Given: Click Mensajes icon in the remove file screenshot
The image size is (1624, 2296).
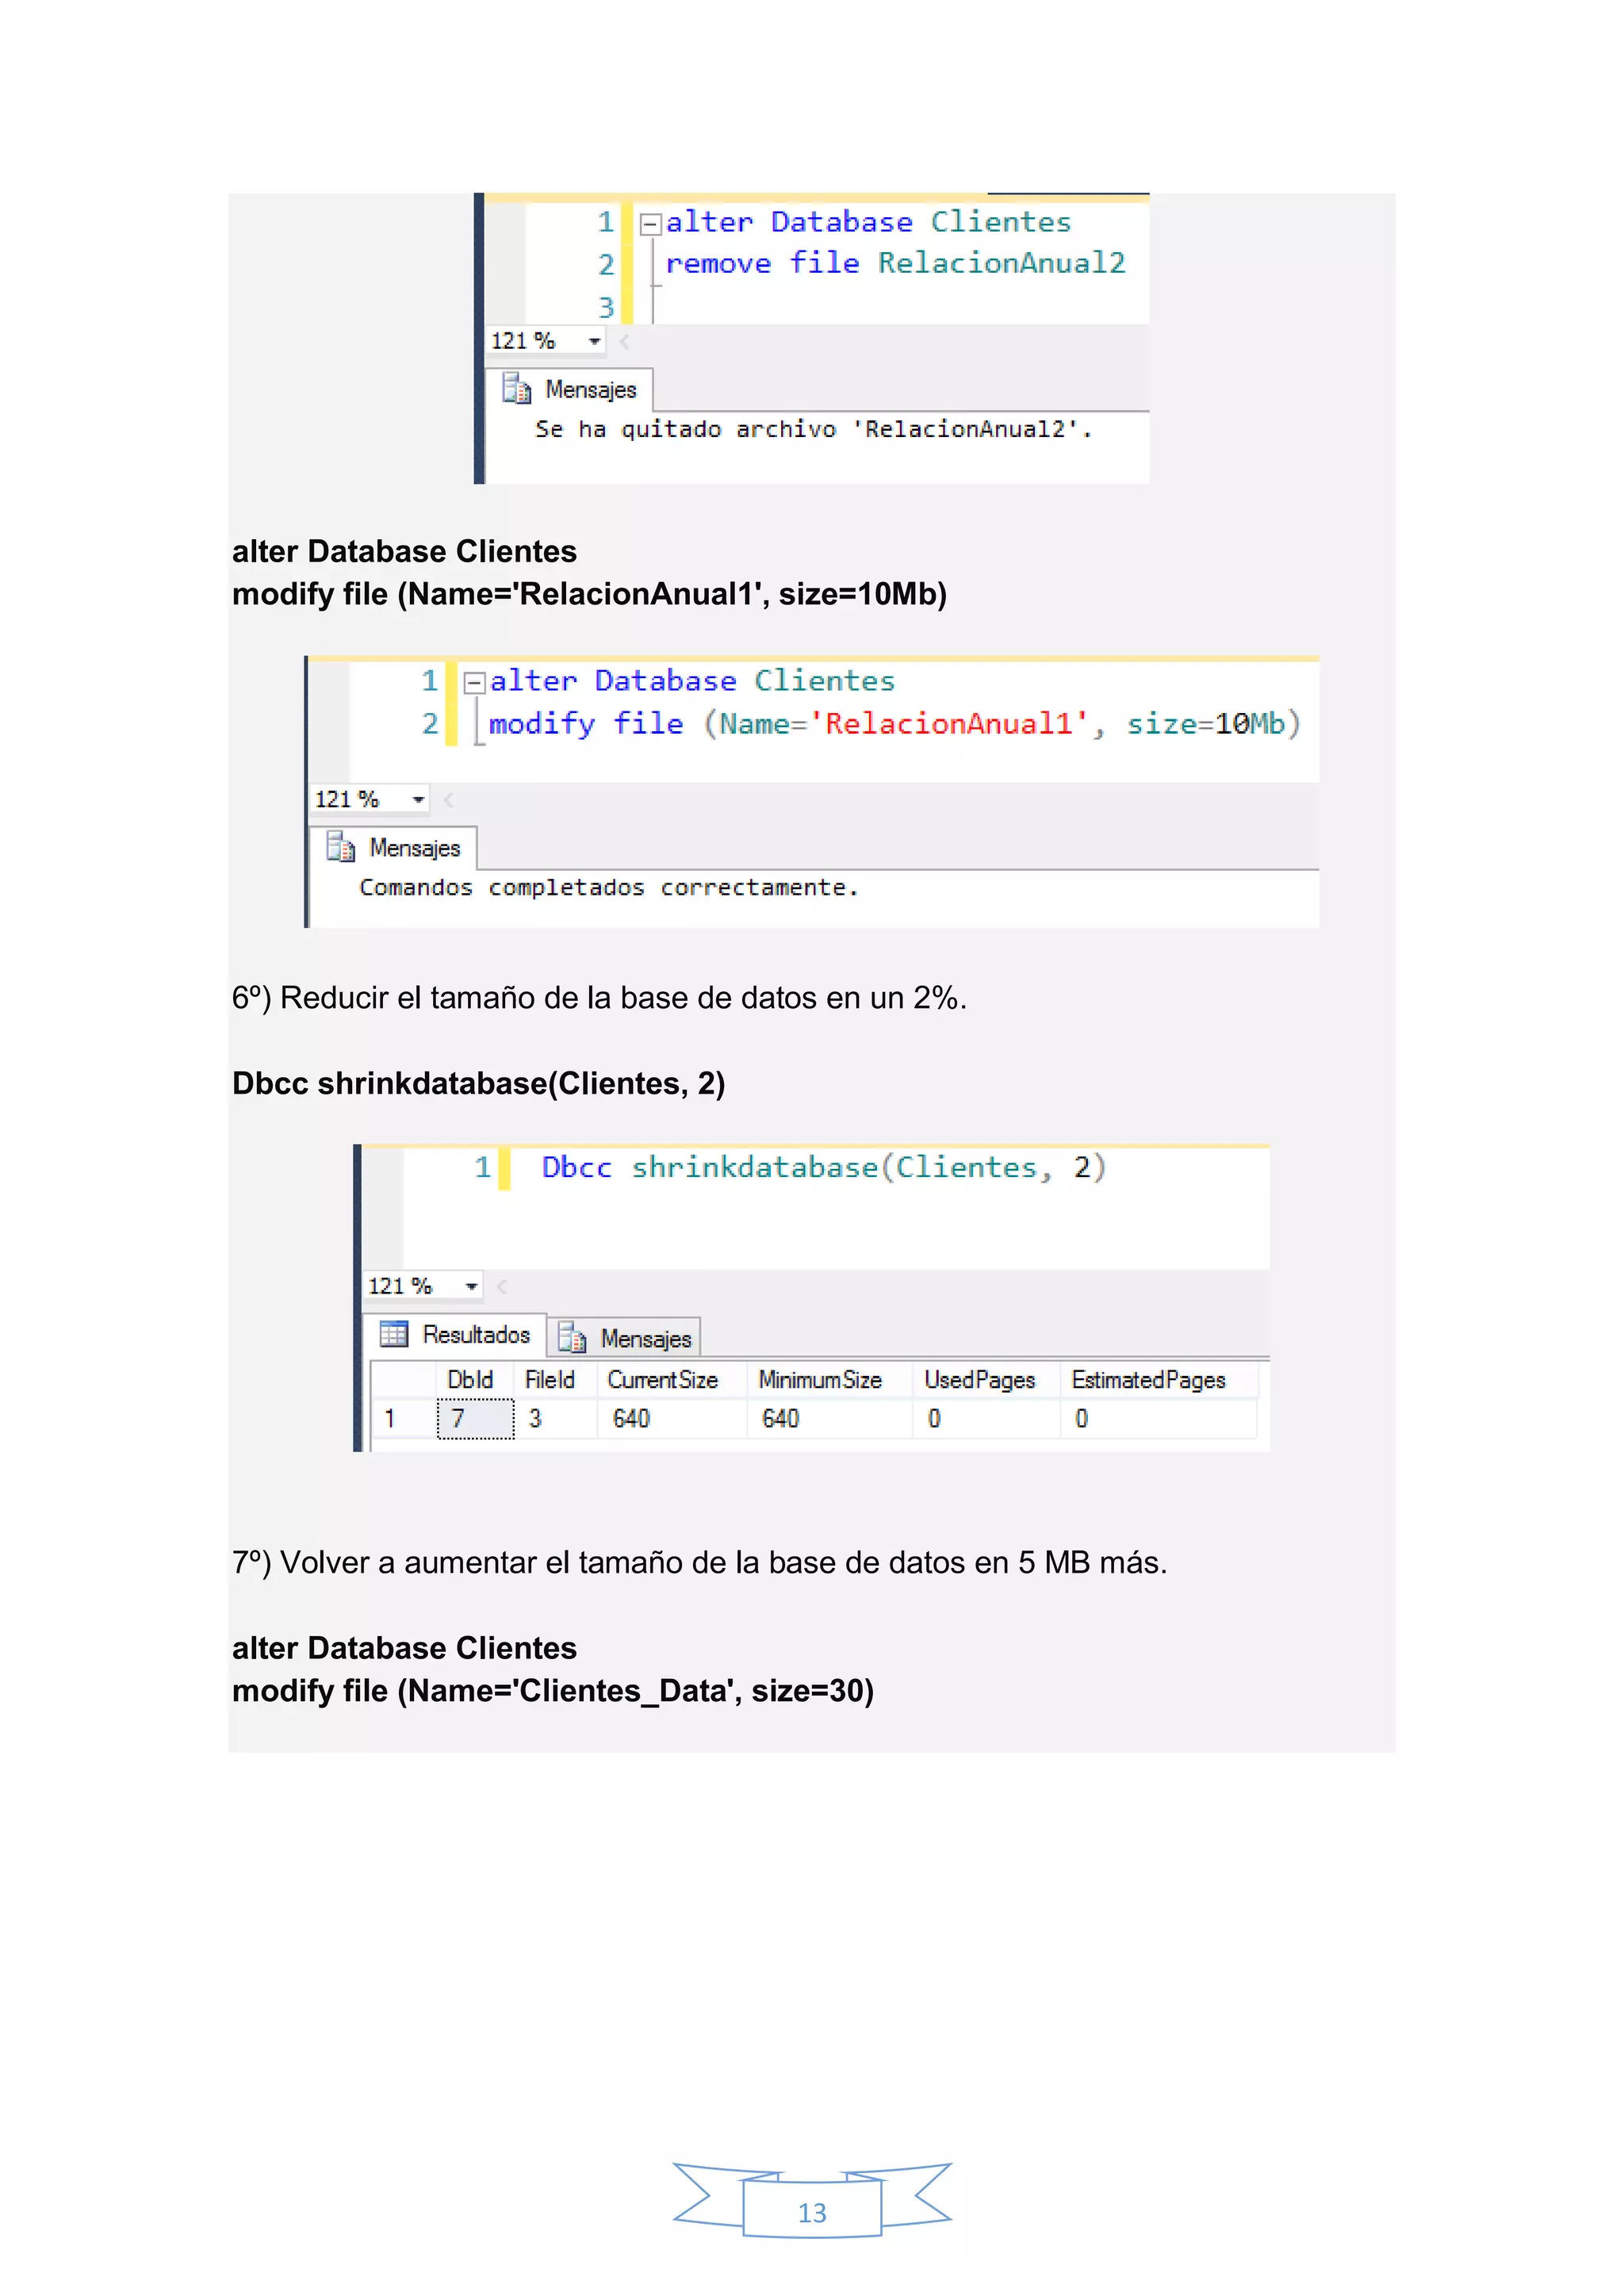Looking at the screenshot, I should (516, 389).
